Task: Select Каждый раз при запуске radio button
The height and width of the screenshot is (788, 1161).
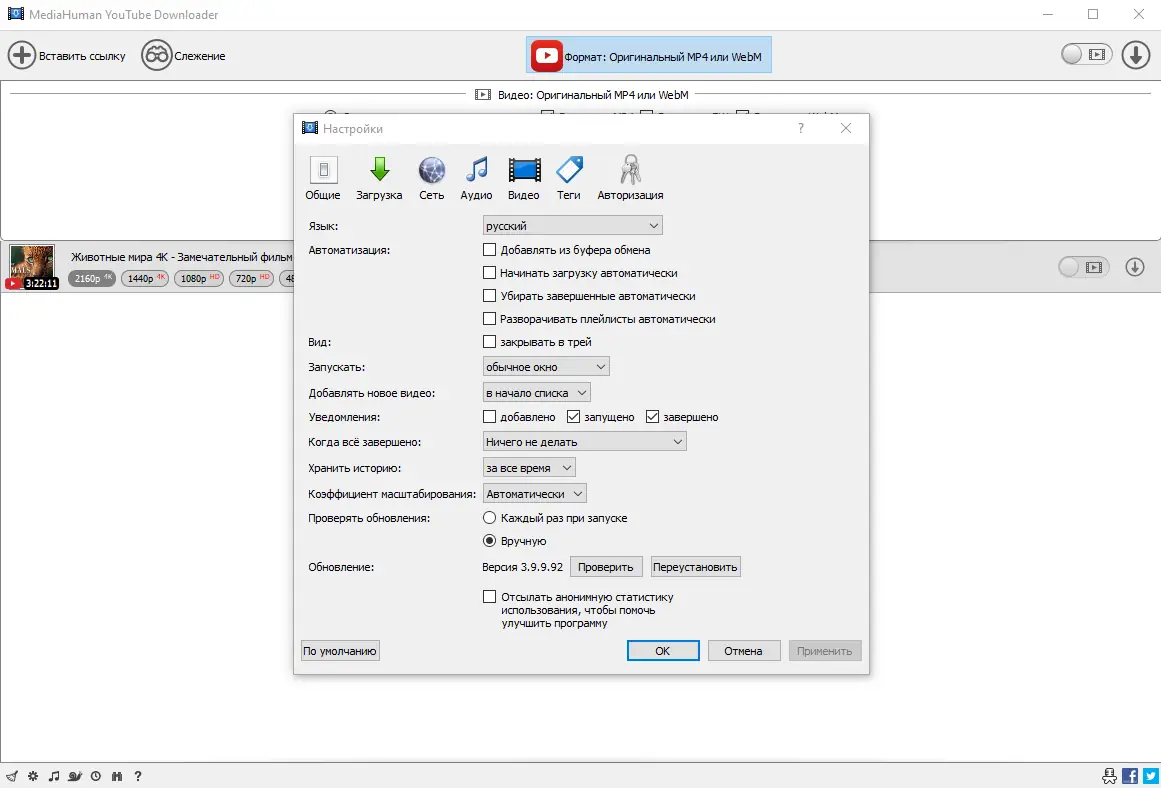Action: [489, 518]
